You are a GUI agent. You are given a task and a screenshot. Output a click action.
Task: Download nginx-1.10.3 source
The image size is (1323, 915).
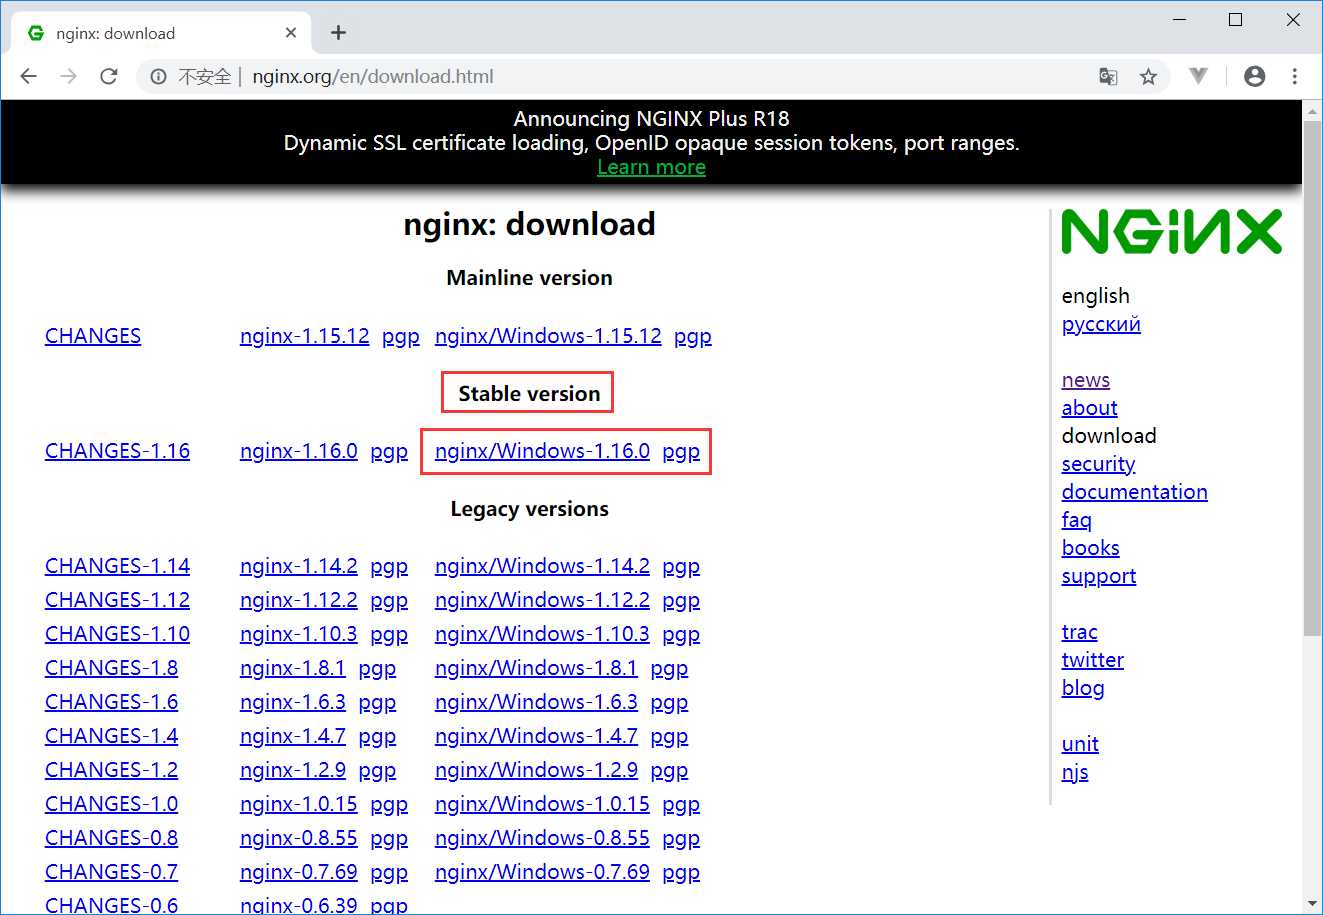(x=298, y=634)
